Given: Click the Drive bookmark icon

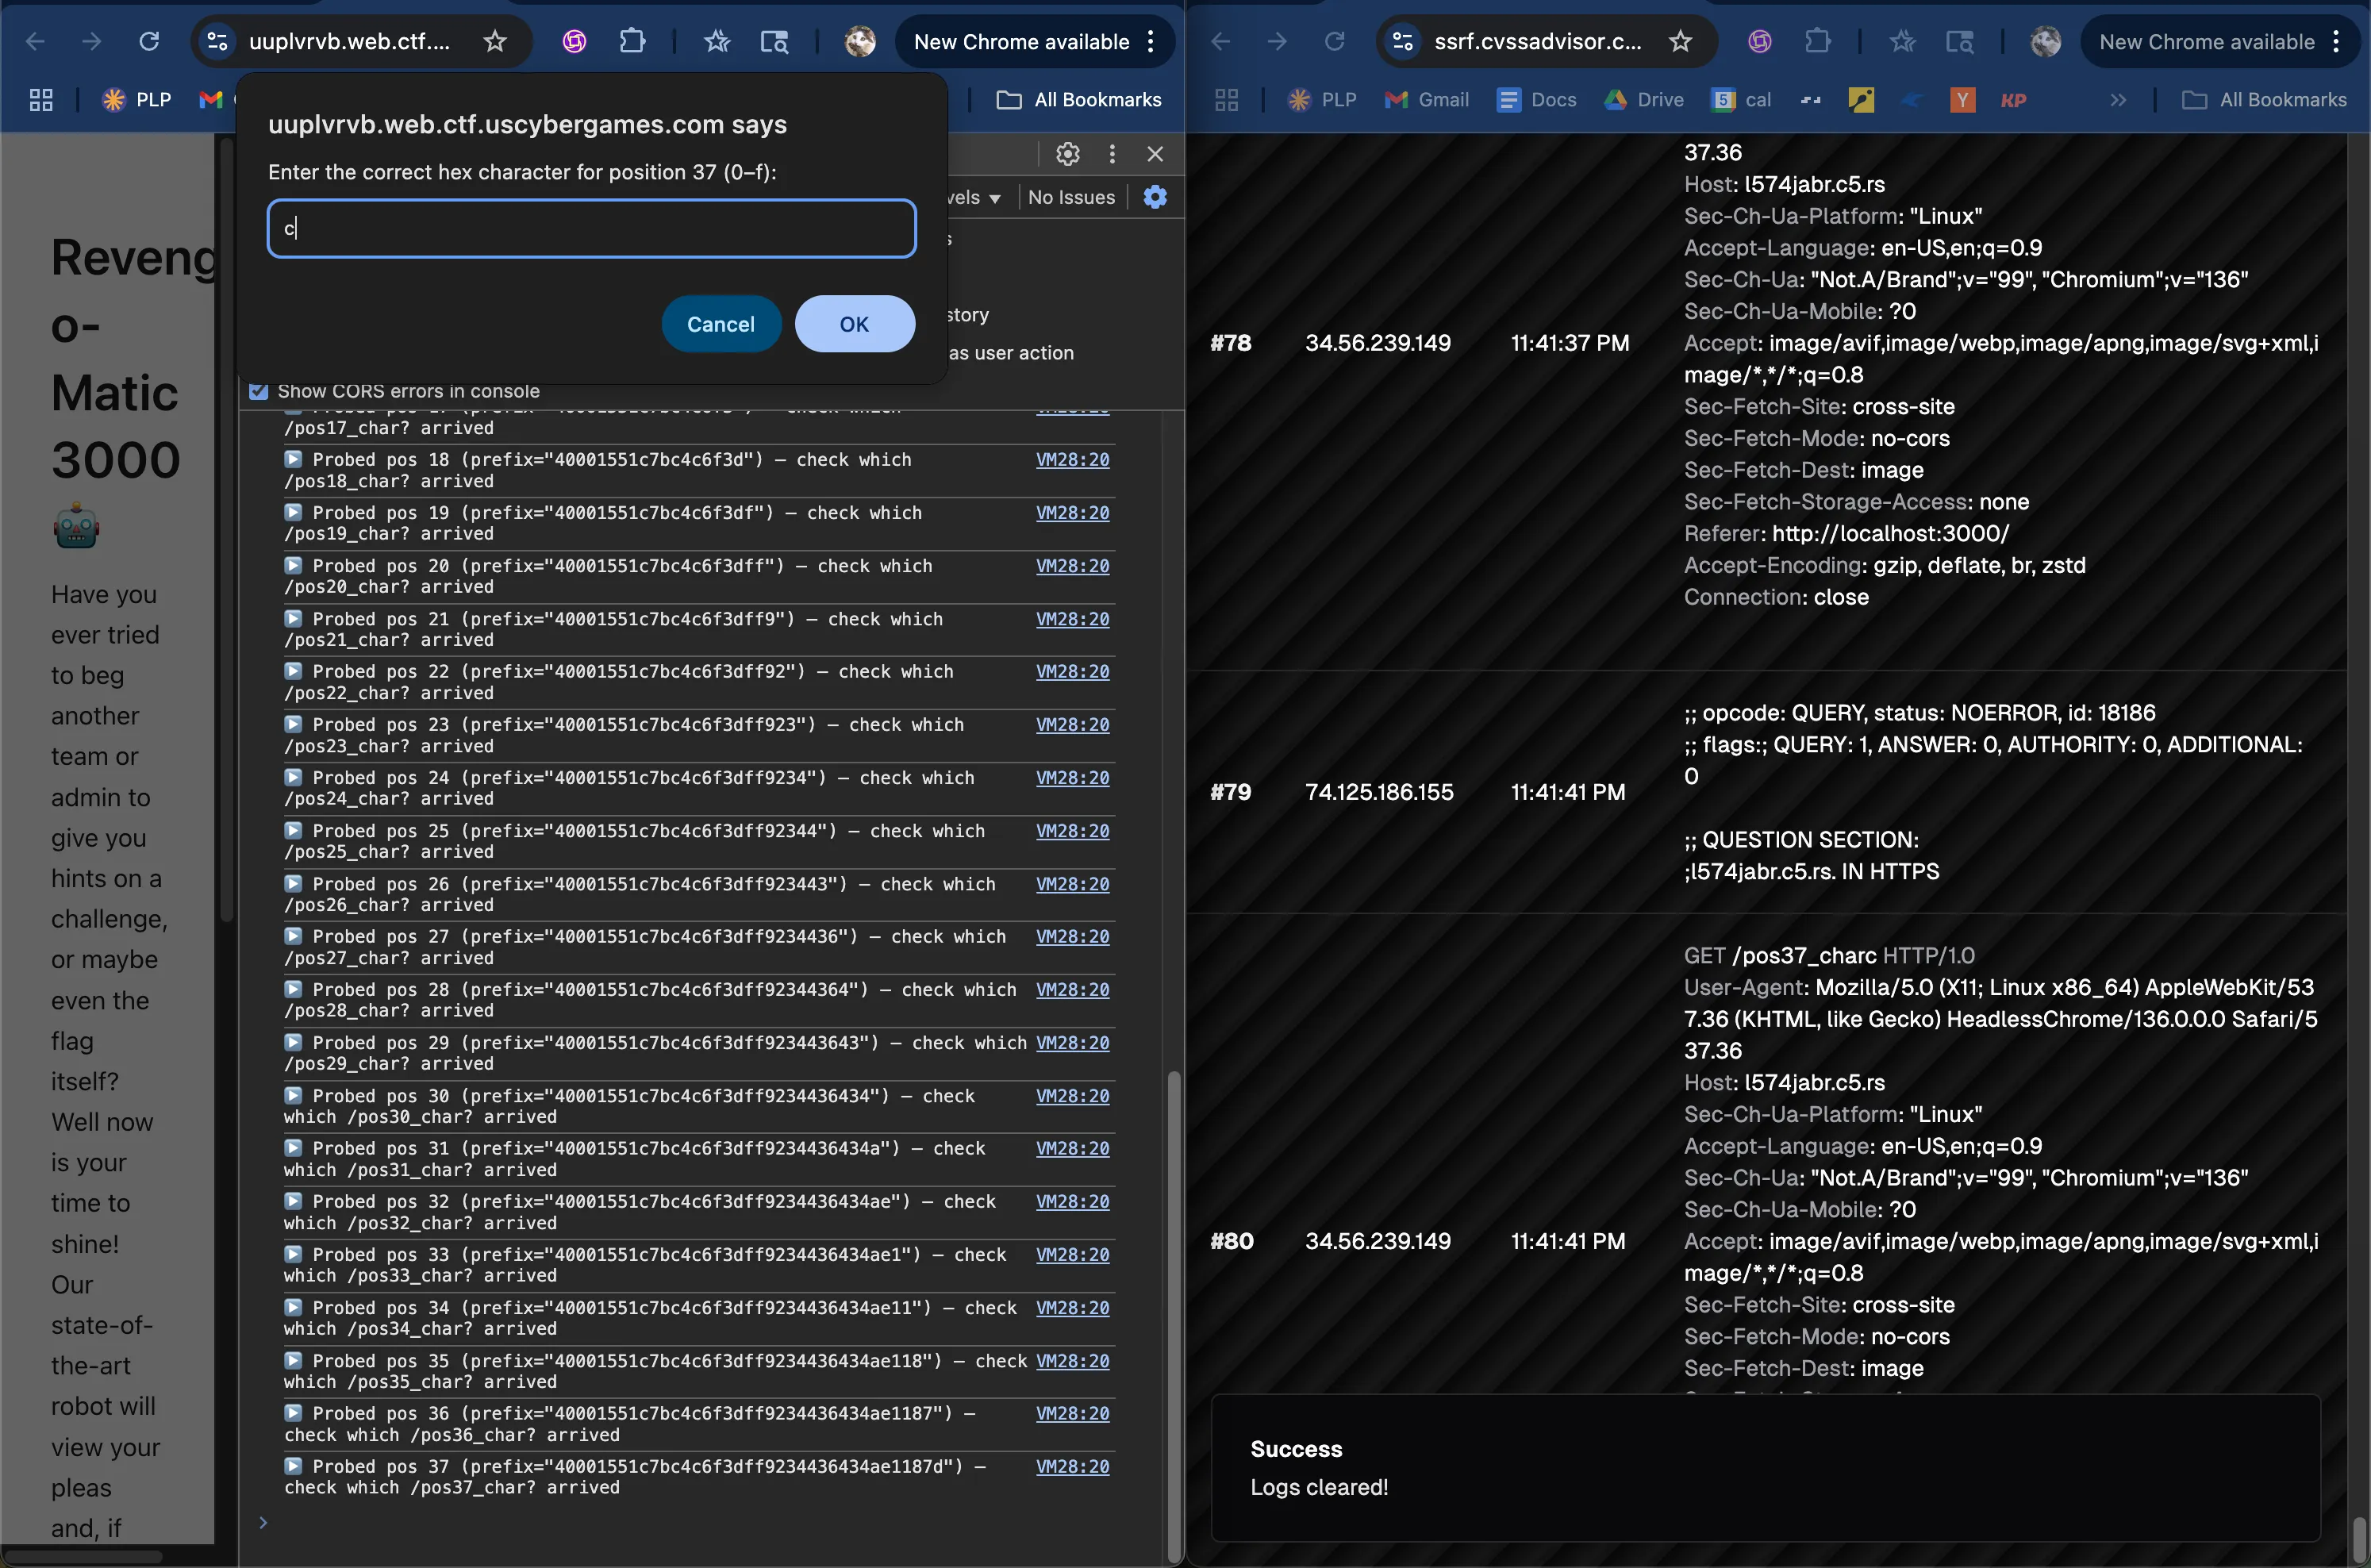Looking at the screenshot, I should pyautogui.click(x=1615, y=99).
